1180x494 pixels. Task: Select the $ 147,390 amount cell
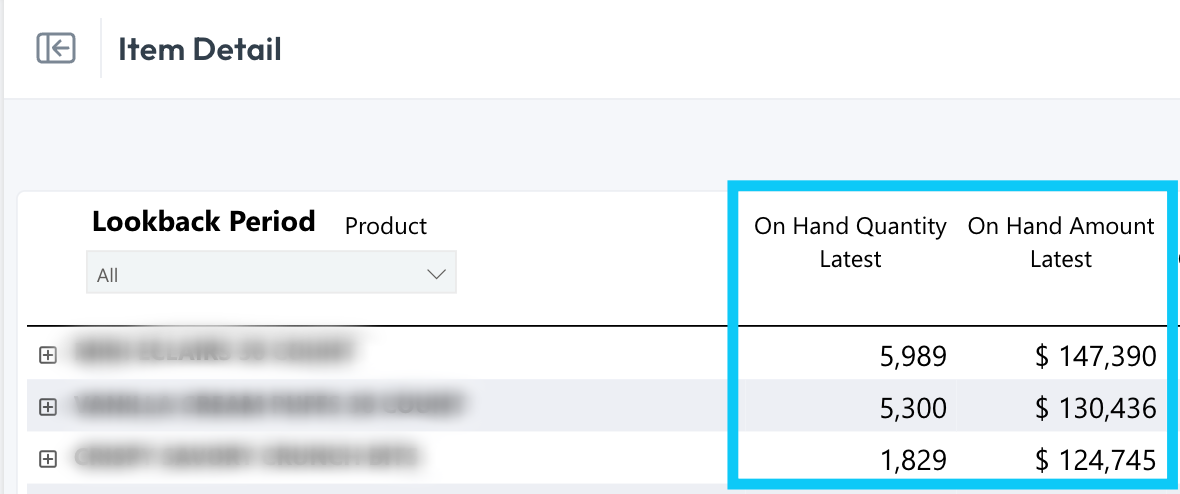(1095, 356)
